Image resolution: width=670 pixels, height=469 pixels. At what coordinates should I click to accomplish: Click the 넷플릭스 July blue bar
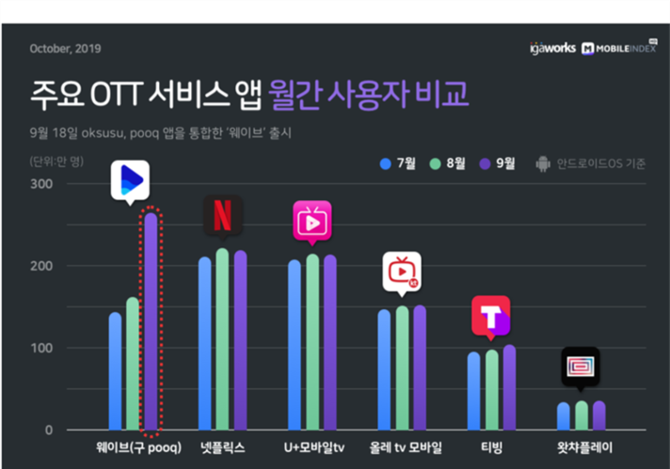click(205, 343)
